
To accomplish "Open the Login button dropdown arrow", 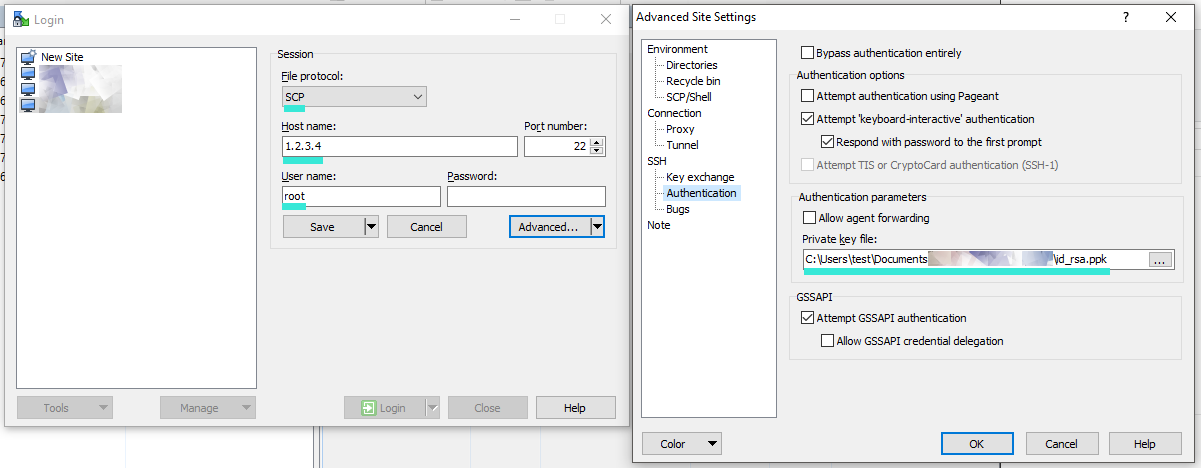I will coord(433,408).
